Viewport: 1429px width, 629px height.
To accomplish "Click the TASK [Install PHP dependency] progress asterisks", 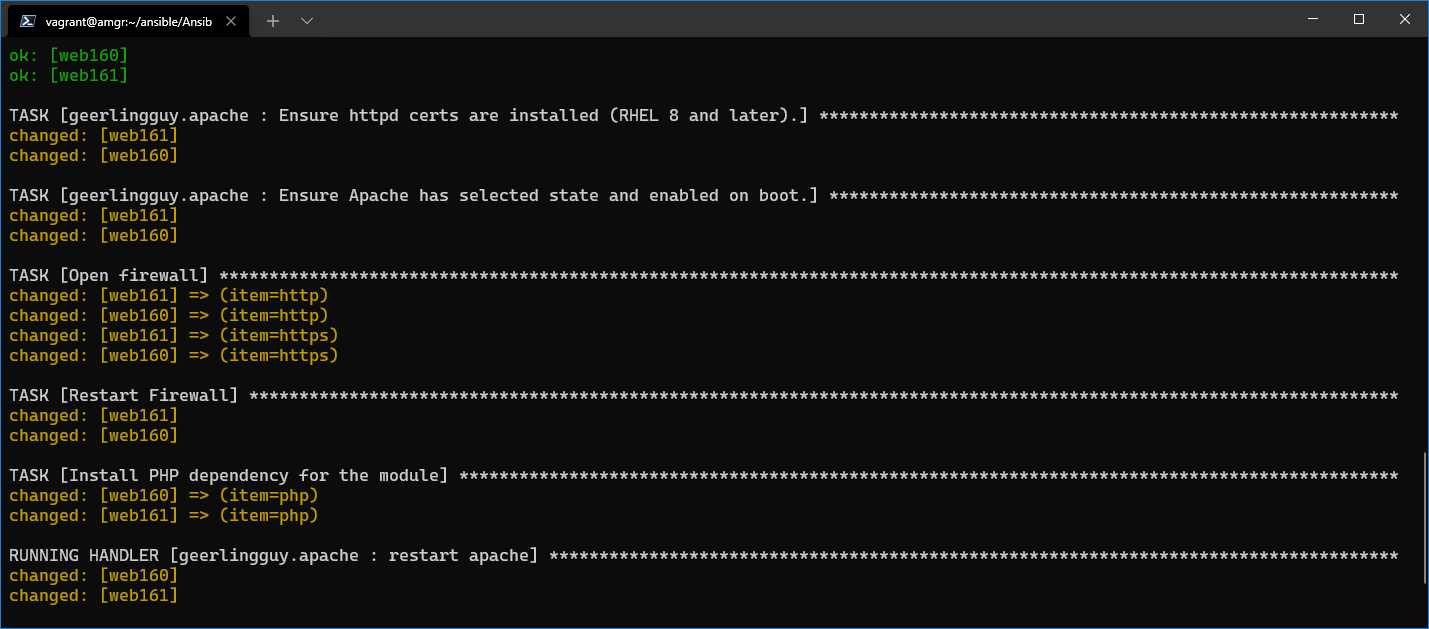I will point(900,475).
